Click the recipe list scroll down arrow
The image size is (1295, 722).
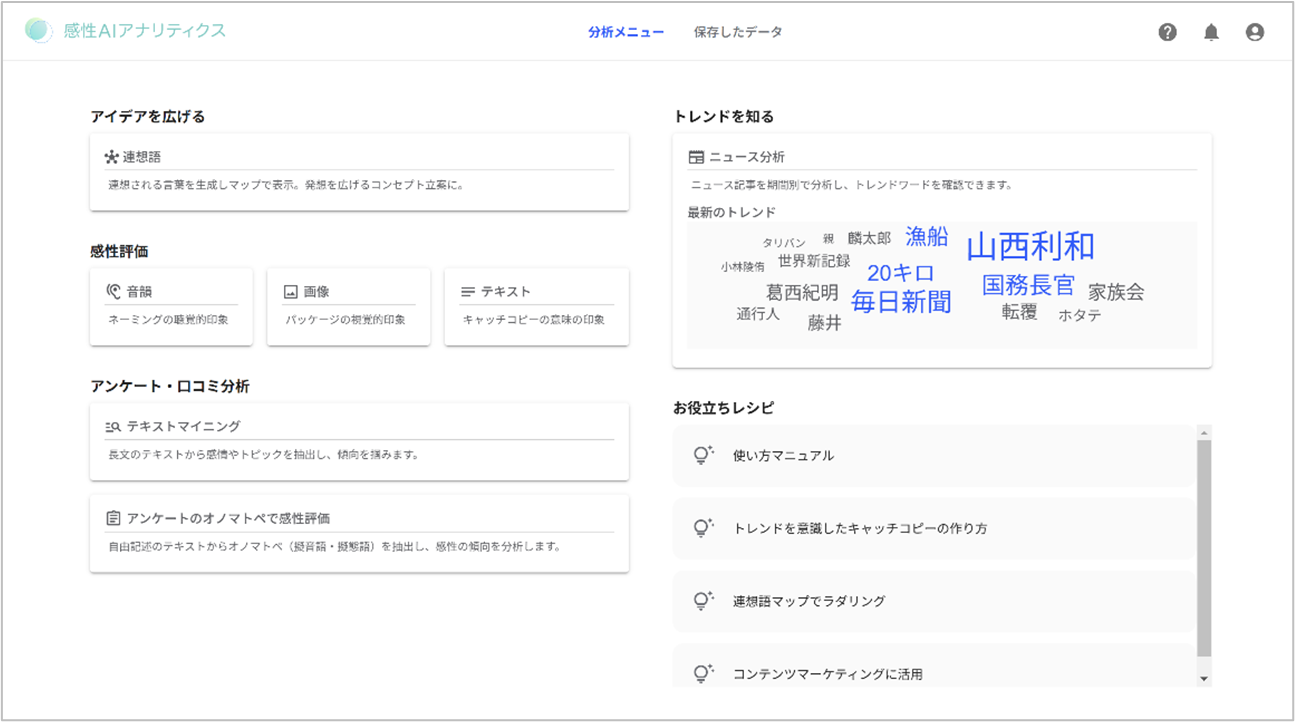tap(1204, 678)
